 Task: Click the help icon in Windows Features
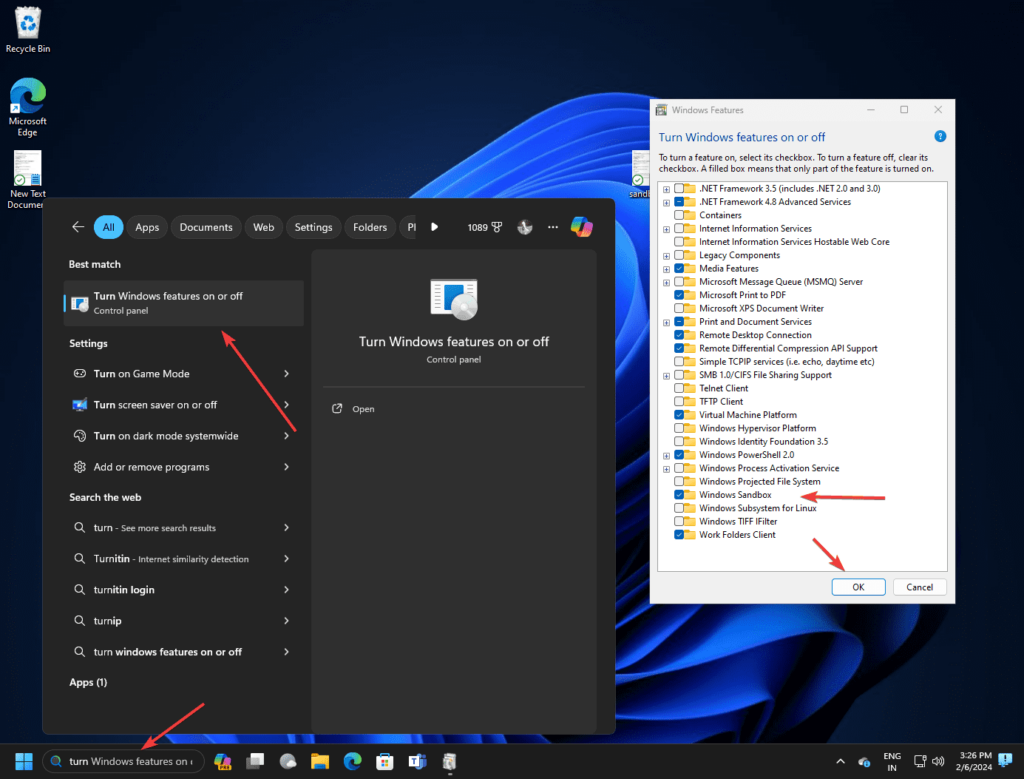940,136
